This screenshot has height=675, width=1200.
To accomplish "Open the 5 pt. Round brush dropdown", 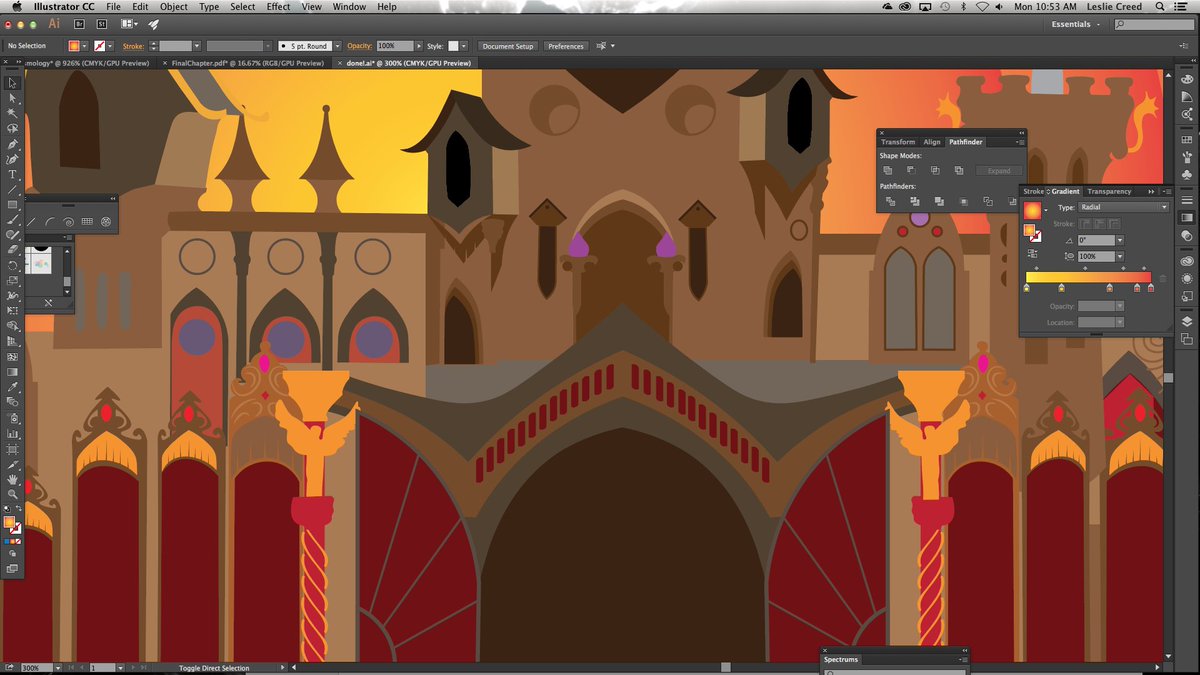I will click(x=337, y=46).
